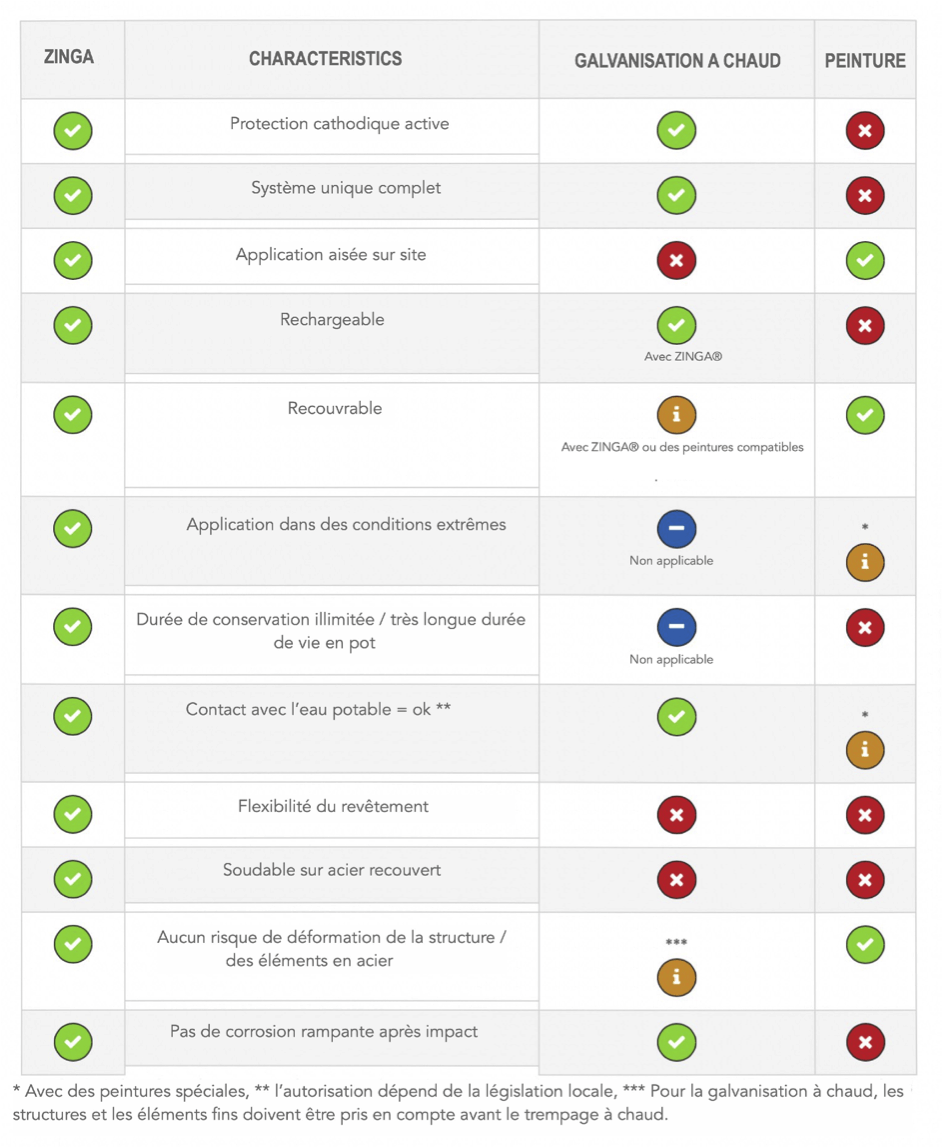Click blue minus icon in Application dans des conditions extrêmes row

(676, 529)
